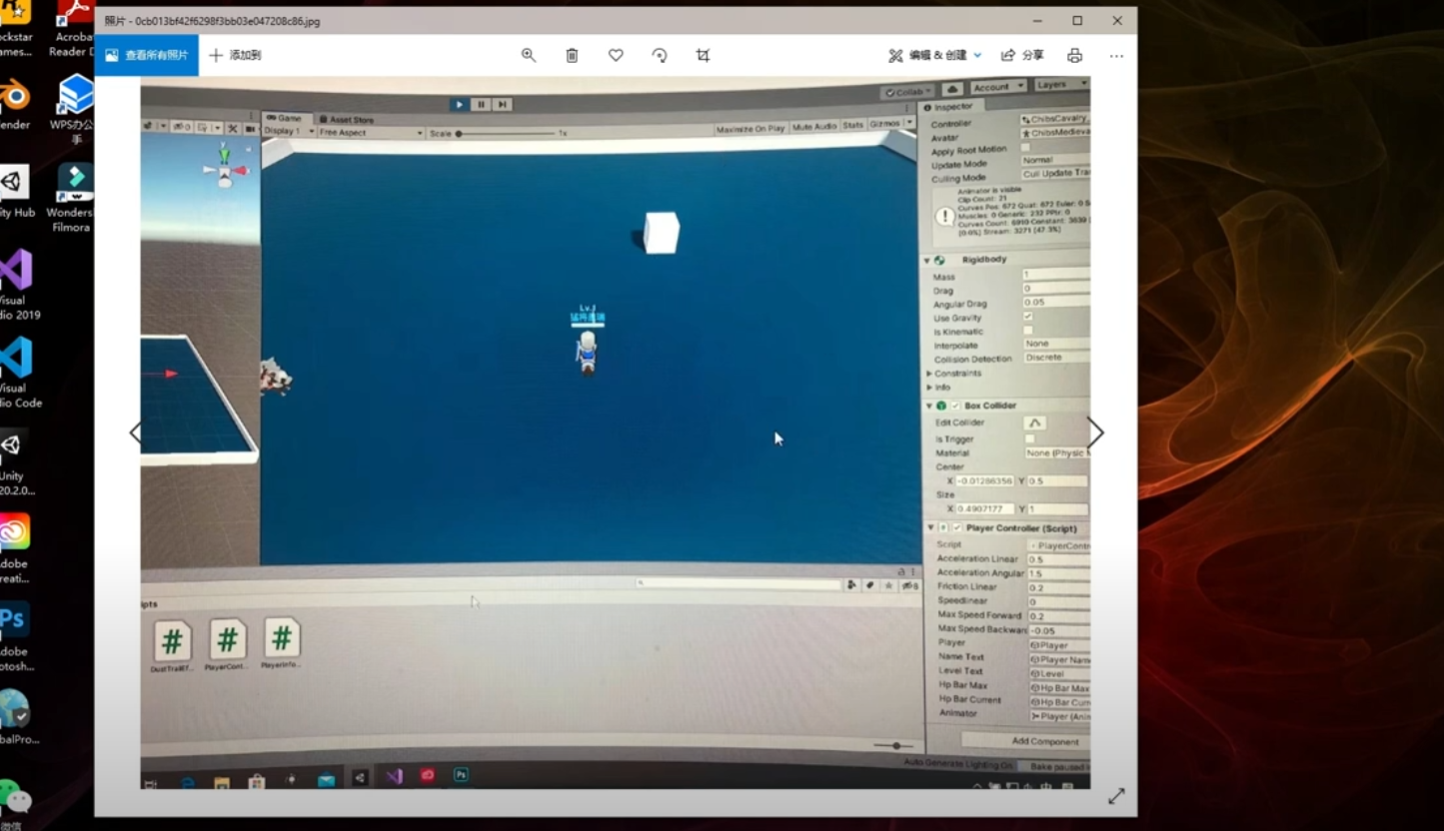
Task: Expand the Info foldout under Rigidbody
Action: pyautogui.click(x=929, y=388)
